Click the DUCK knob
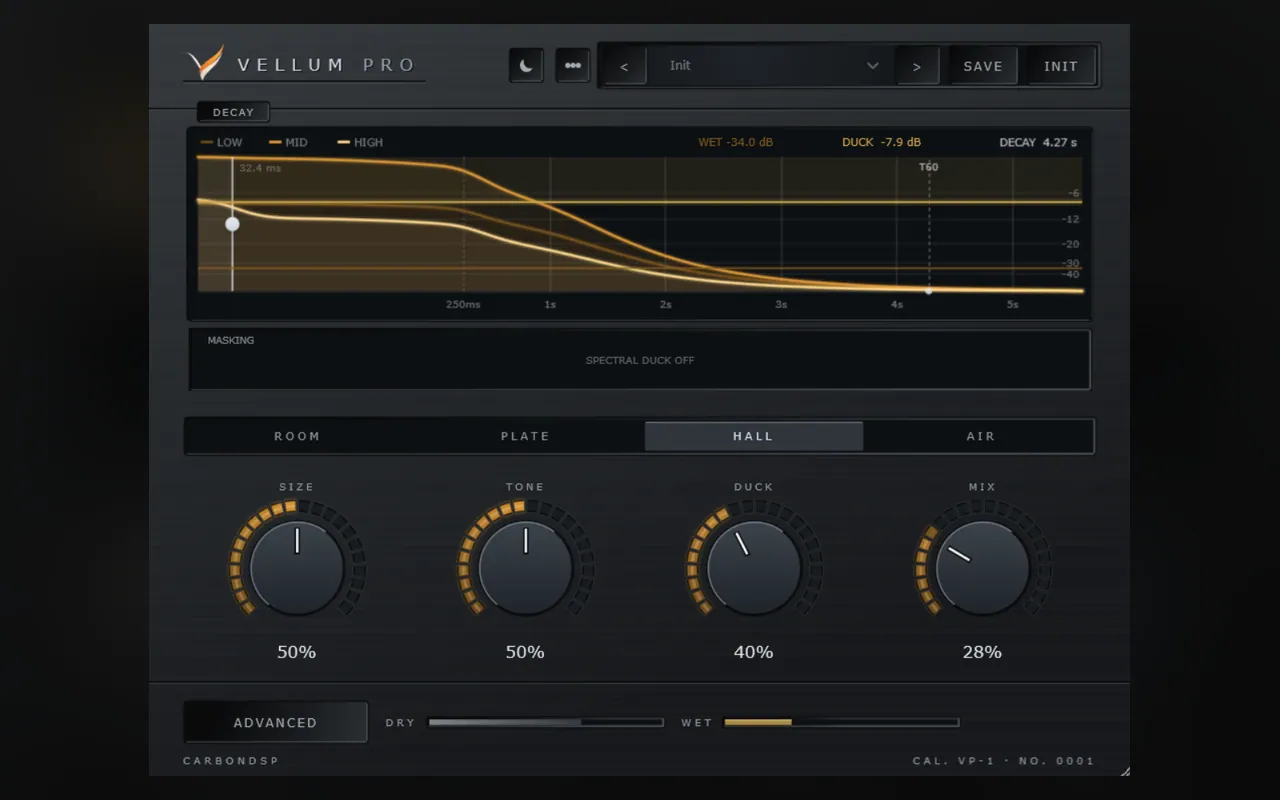Screen dimensions: 1280x800 754,568
